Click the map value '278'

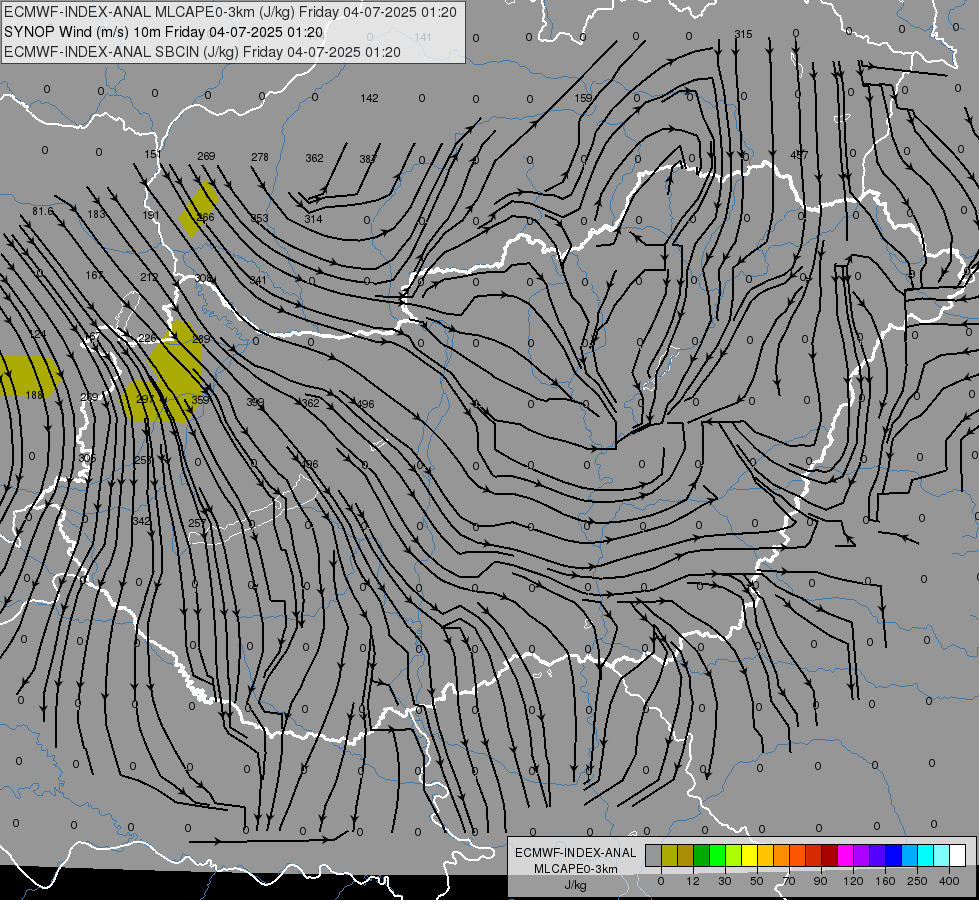pyautogui.click(x=260, y=157)
